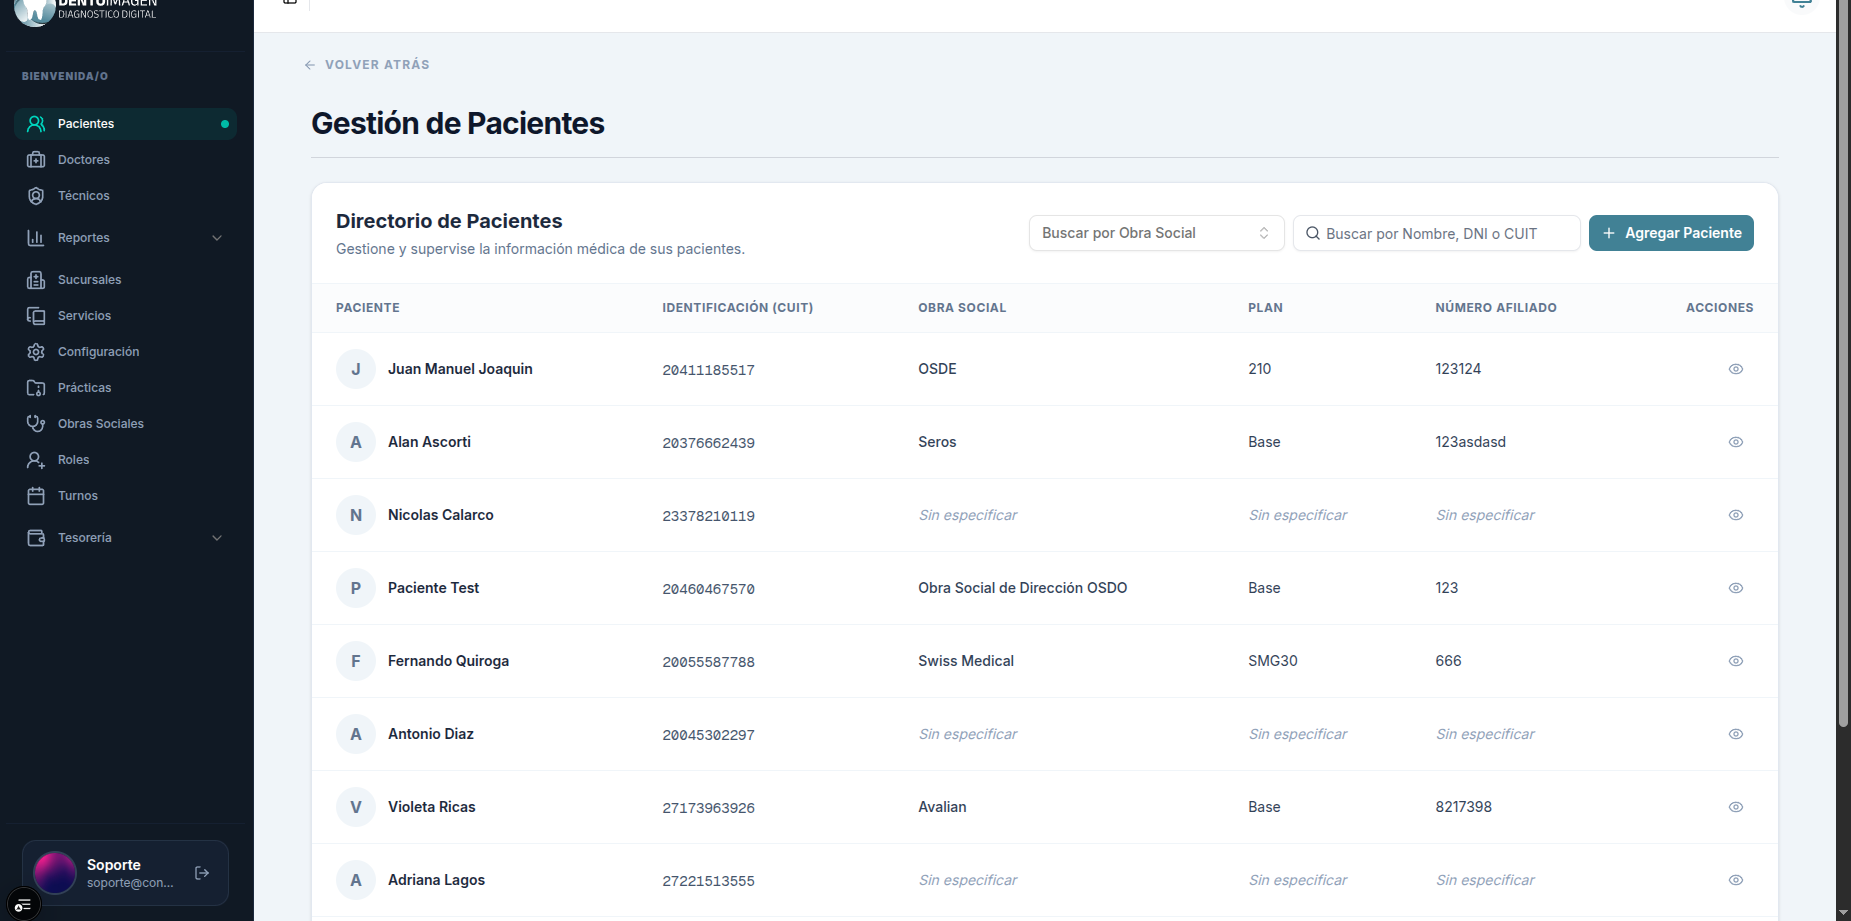View details for Violeta Ricas
This screenshot has width=1851, height=921.
tap(1736, 807)
